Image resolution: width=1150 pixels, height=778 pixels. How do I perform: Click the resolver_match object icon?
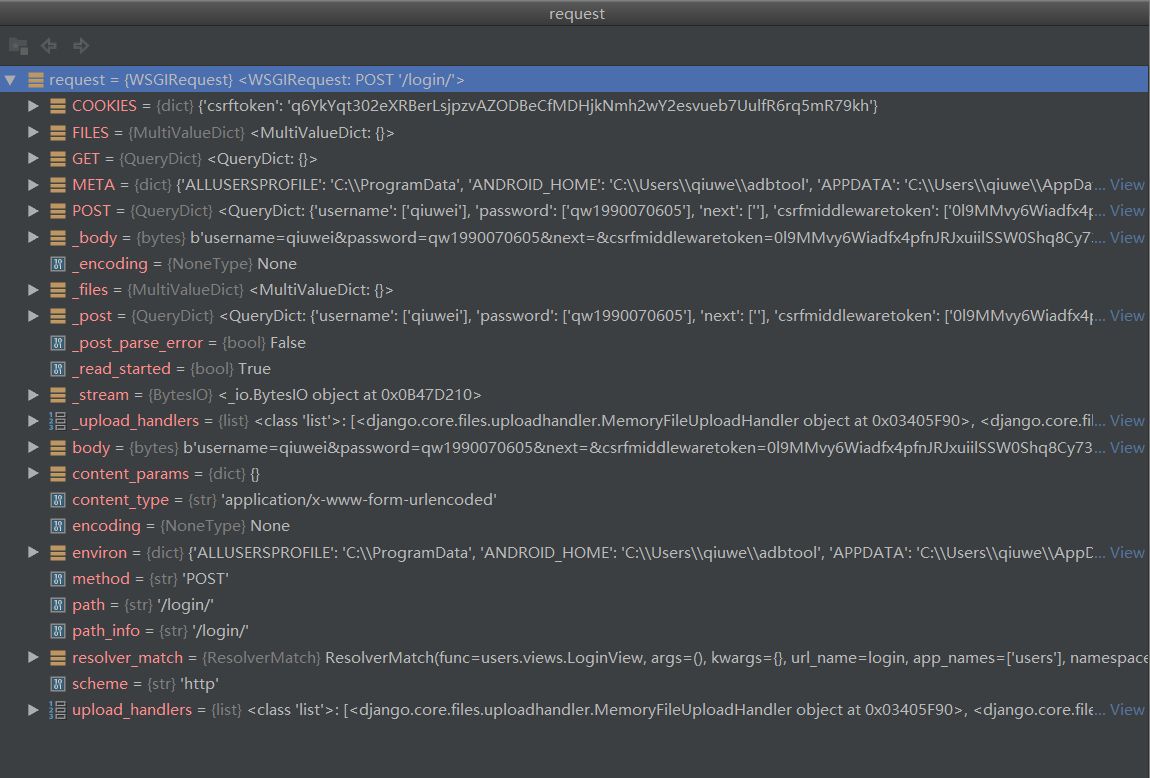[58, 658]
